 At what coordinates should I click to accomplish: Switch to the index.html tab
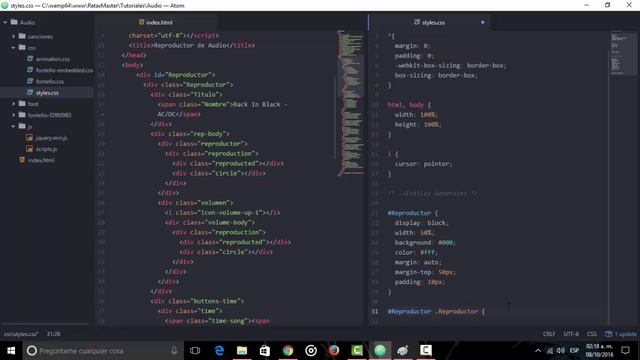(x=156, y=22)
